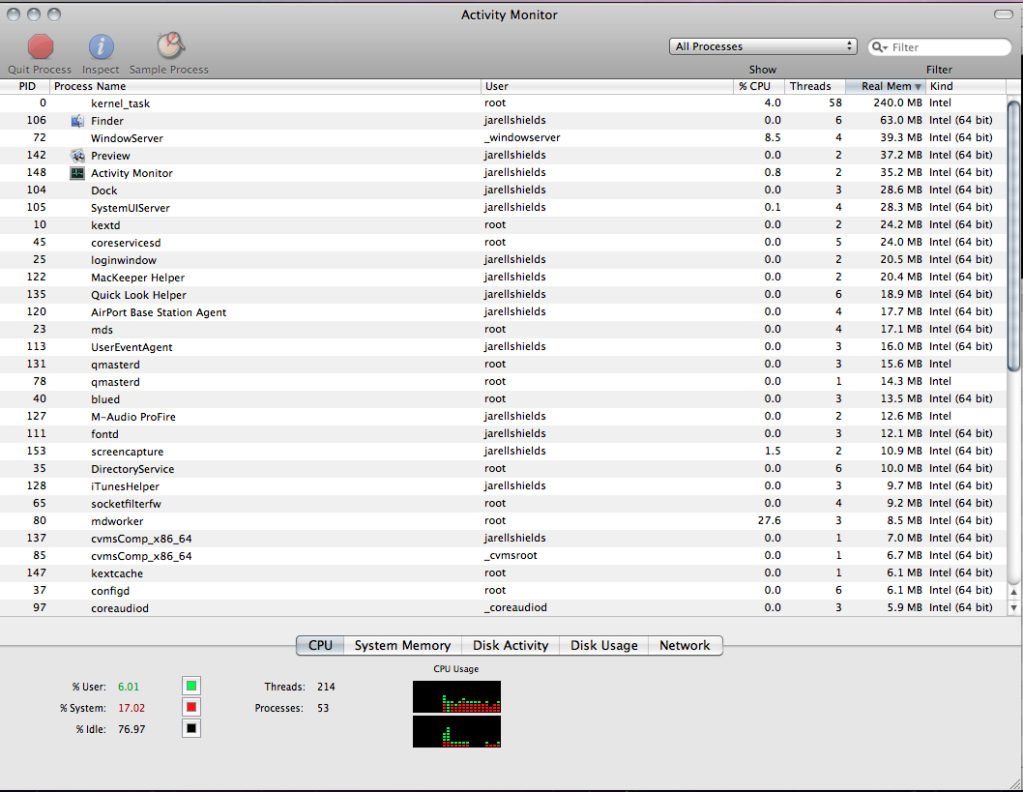Click the scrollbar down arrow
Image resolution: width=1023 pixels, height=792 pixels.
click(x=1013, y=607)
